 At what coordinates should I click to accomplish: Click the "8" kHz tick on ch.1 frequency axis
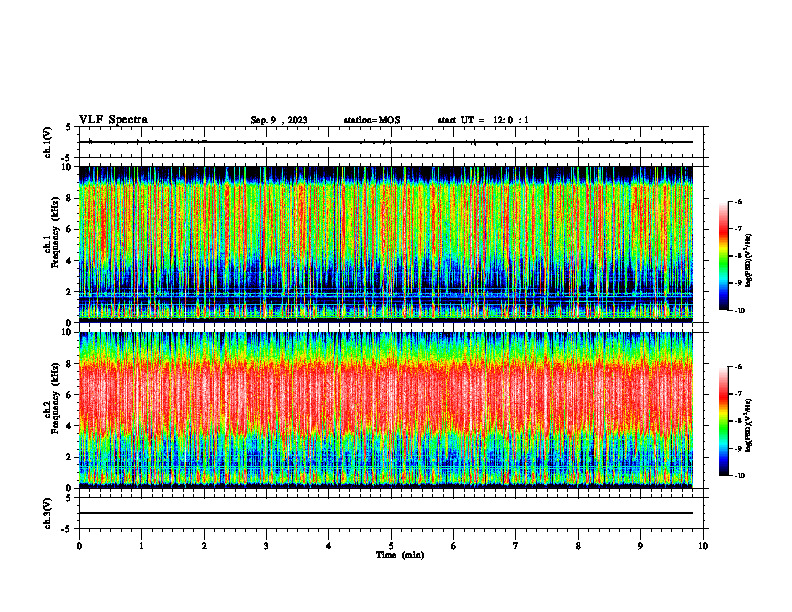(70, 198)
